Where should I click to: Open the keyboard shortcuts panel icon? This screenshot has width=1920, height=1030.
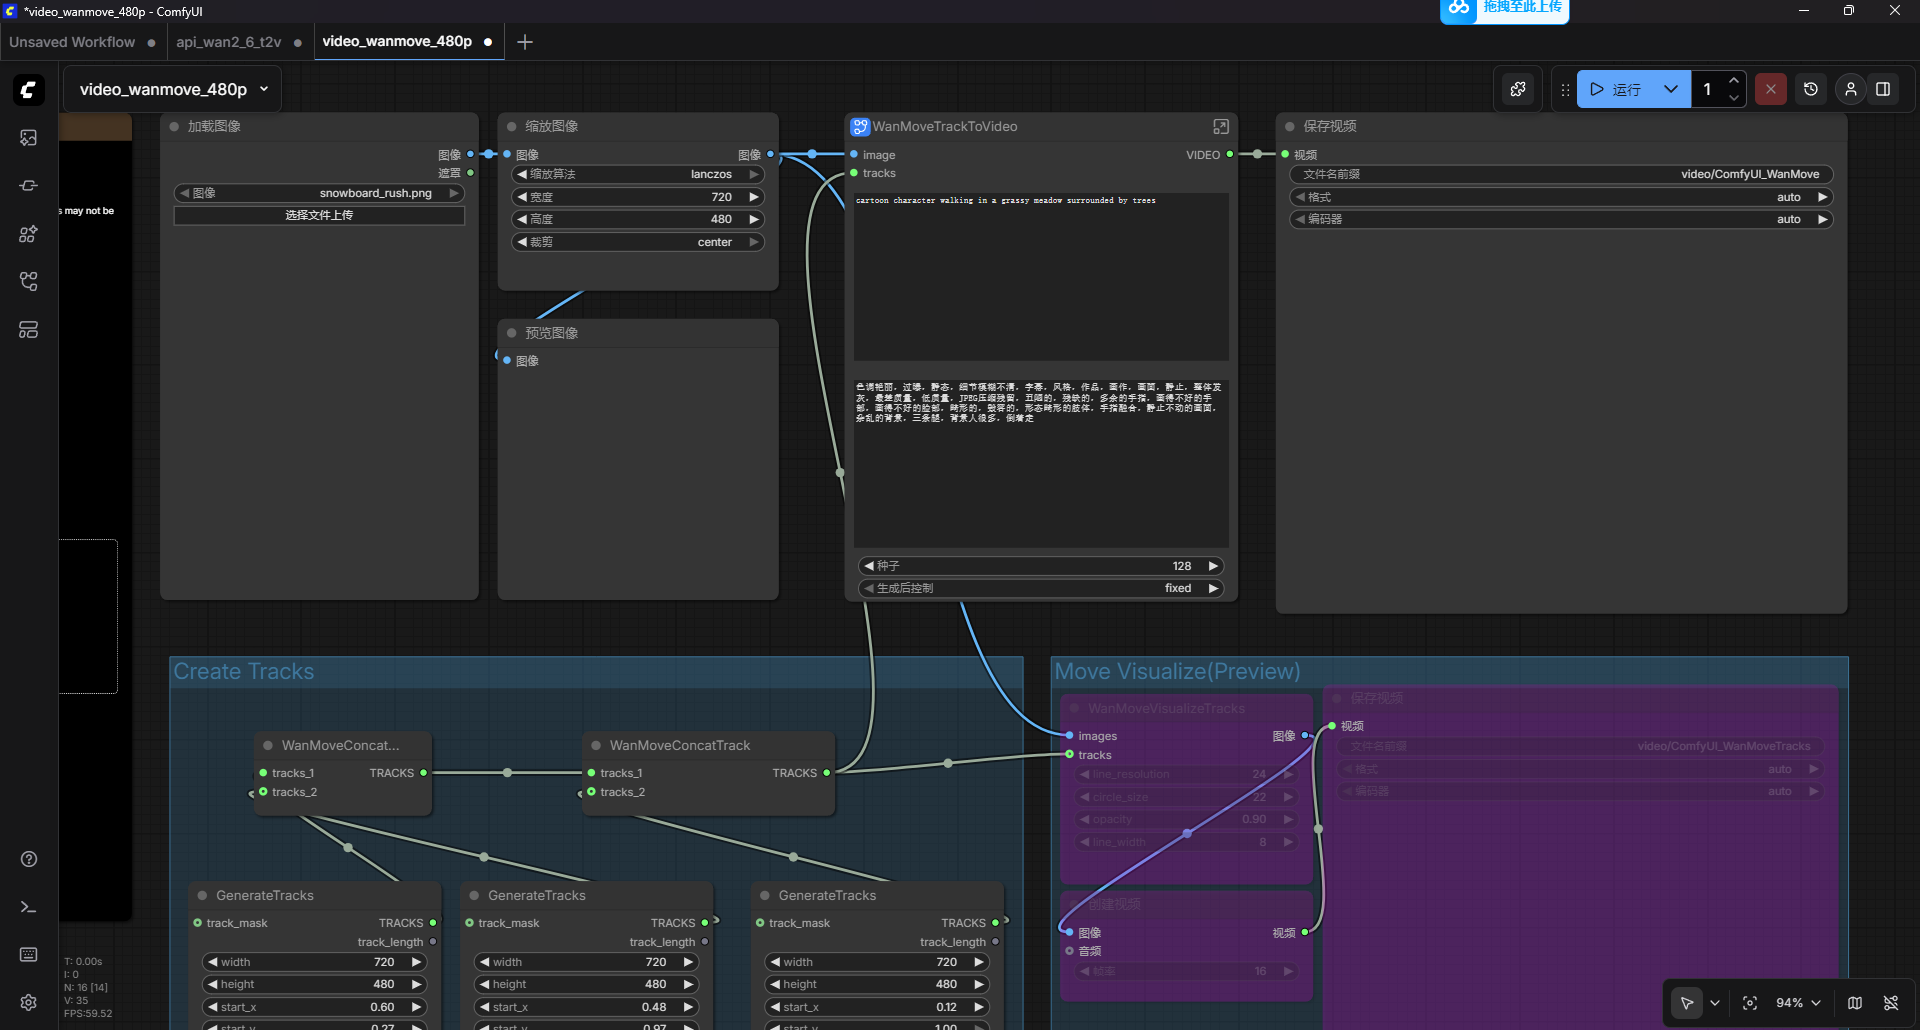29,955
